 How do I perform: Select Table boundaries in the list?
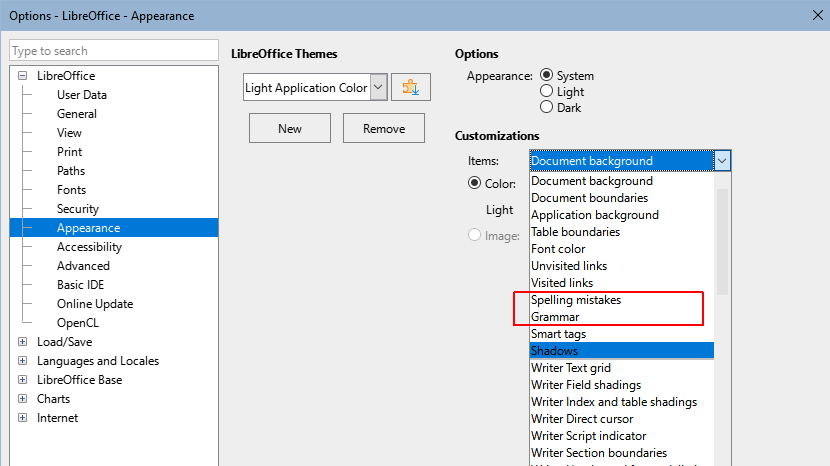click(622, 231)
